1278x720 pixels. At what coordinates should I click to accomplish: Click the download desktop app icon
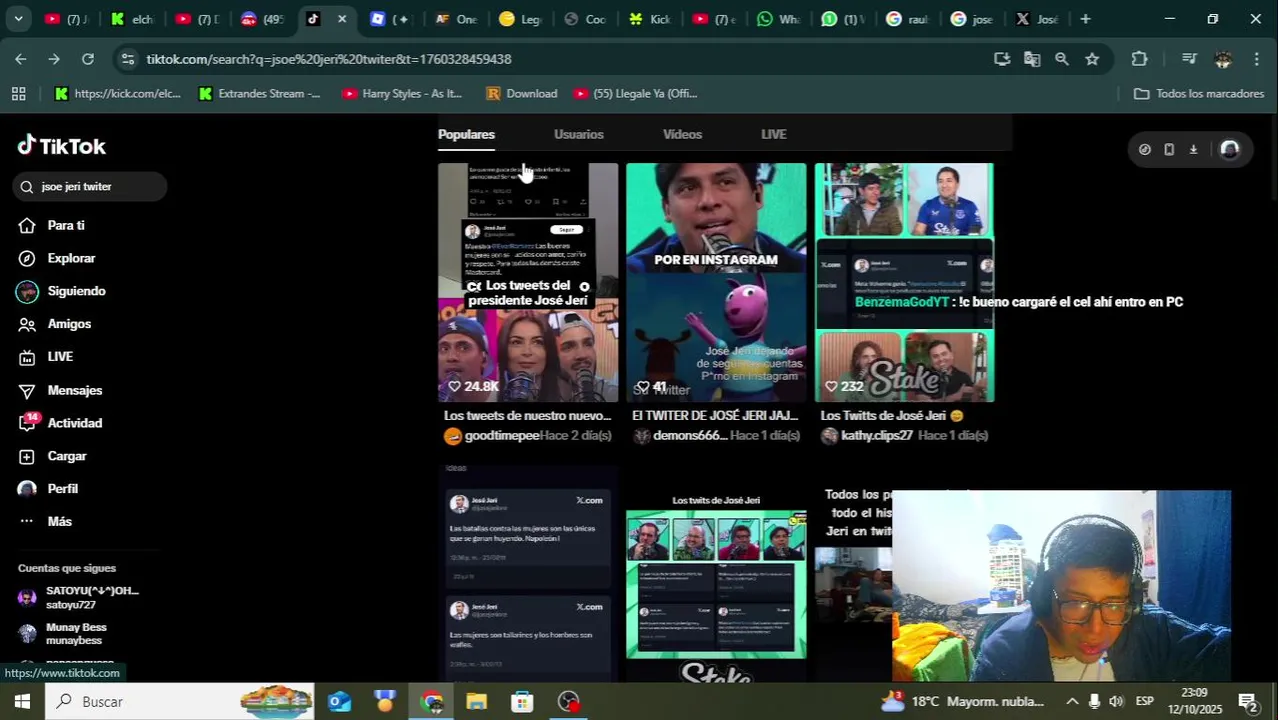point(1193,149)
